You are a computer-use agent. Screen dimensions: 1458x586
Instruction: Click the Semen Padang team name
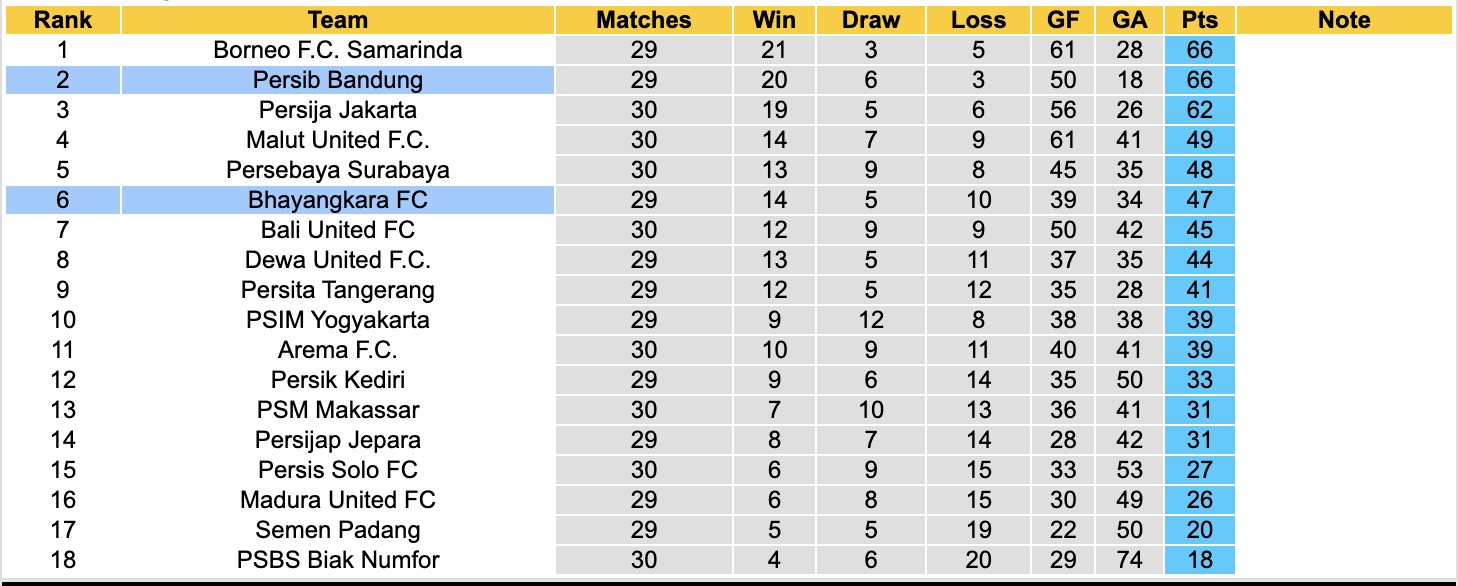click(338, 530)
